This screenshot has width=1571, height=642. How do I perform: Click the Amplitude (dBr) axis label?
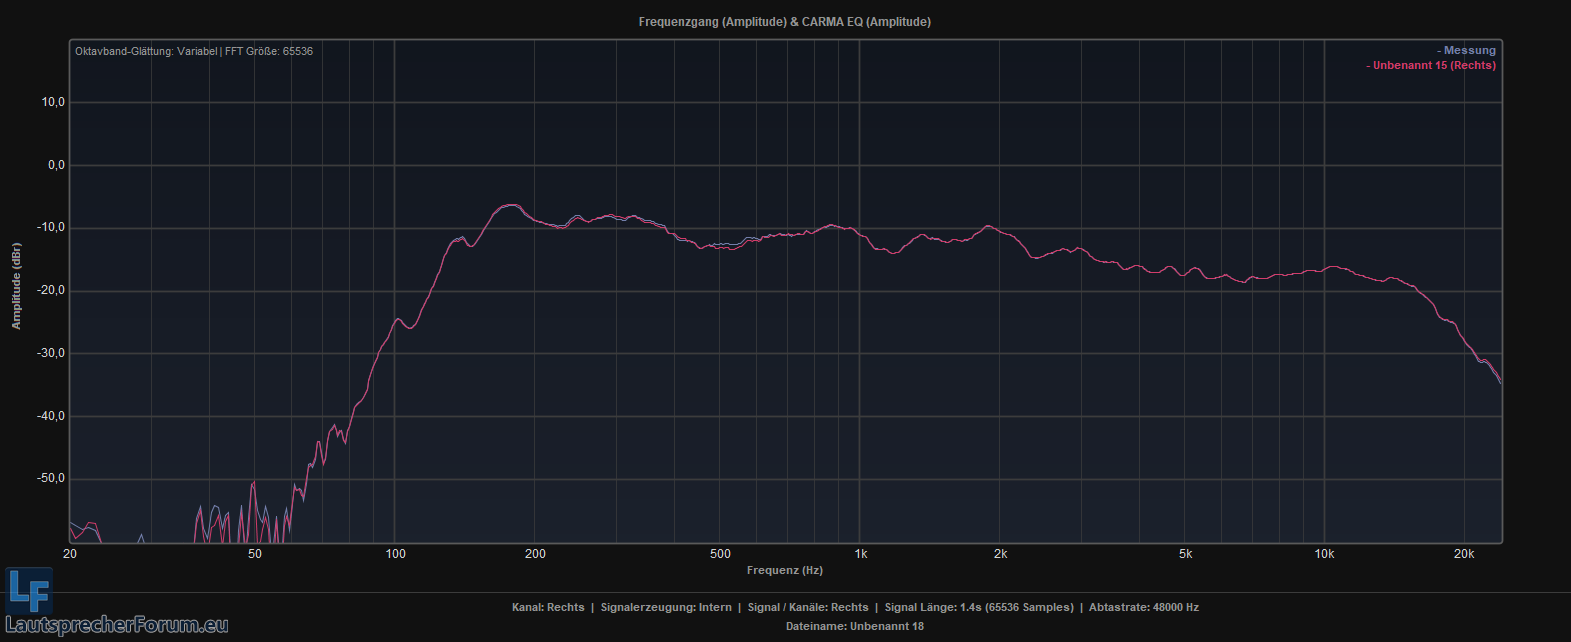coord(16,286)
